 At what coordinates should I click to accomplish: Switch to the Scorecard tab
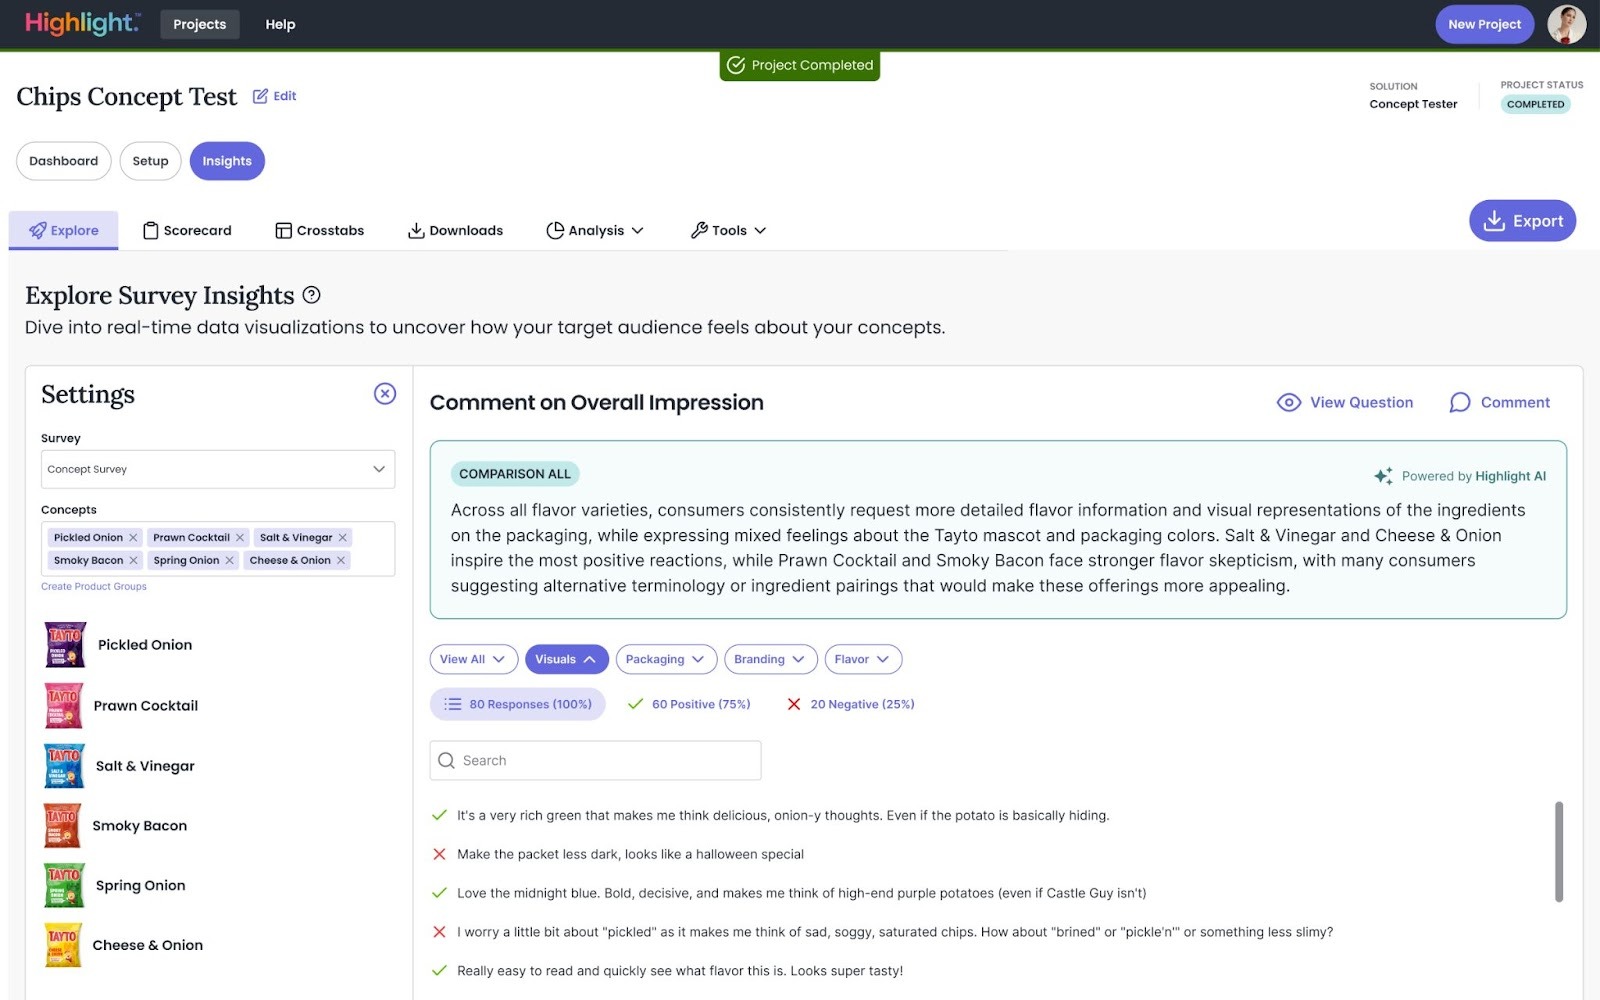(x=187, y=230)
